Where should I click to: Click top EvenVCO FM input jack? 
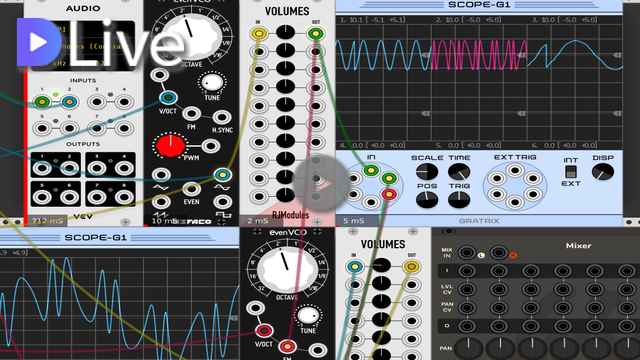(191, 113)
